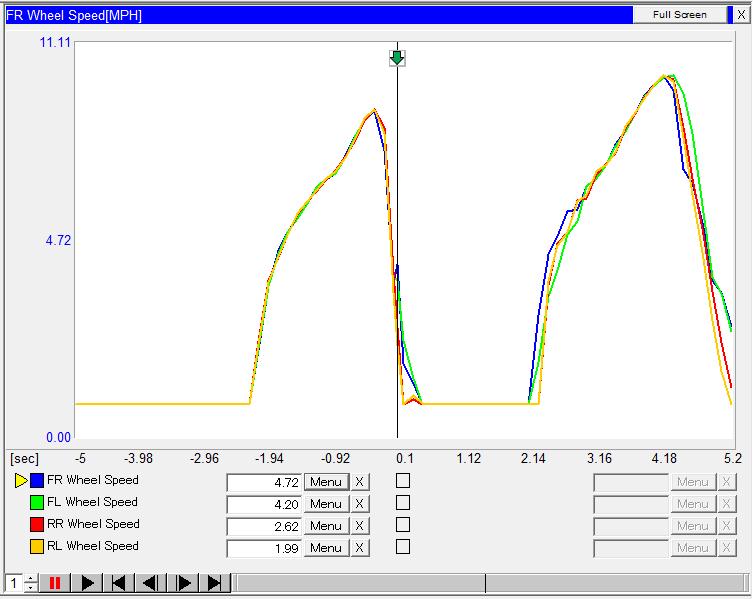Image resolution: width=753 pixels, height=599 pixels.
Task: Enable the checkbox in the RR Wheel Speed row
Action: pos(403,525)
